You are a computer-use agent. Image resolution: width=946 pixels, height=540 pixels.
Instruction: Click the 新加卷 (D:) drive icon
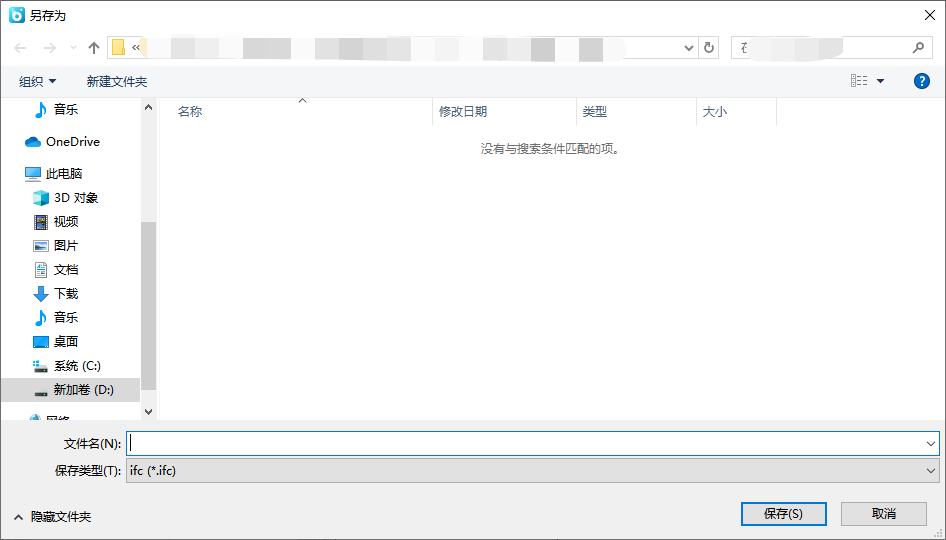(40, 392)
